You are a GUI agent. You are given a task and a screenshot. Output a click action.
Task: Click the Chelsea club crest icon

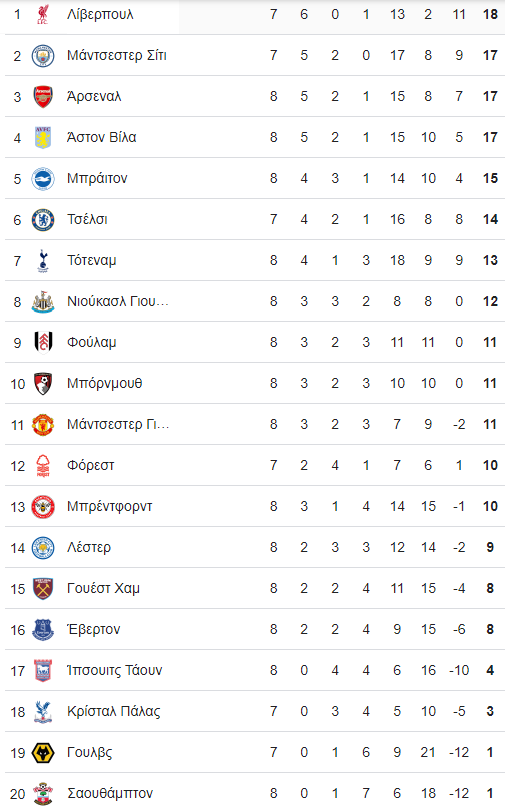(x=43, y=220)
